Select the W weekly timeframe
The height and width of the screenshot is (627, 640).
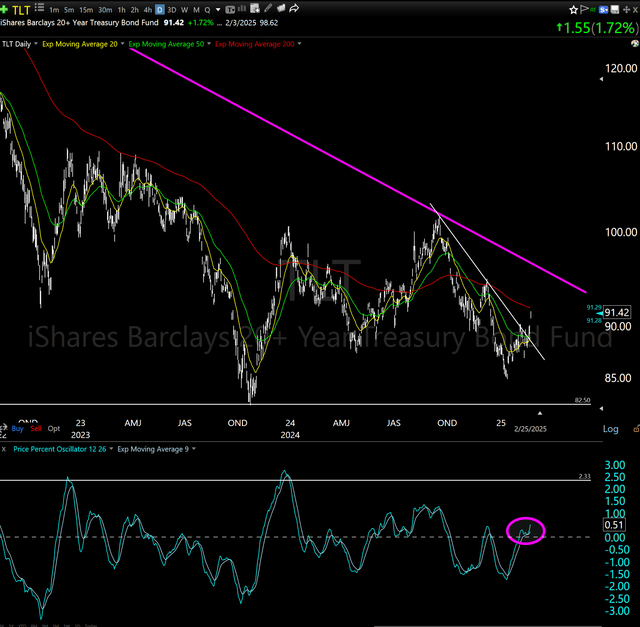pos(184,10)
